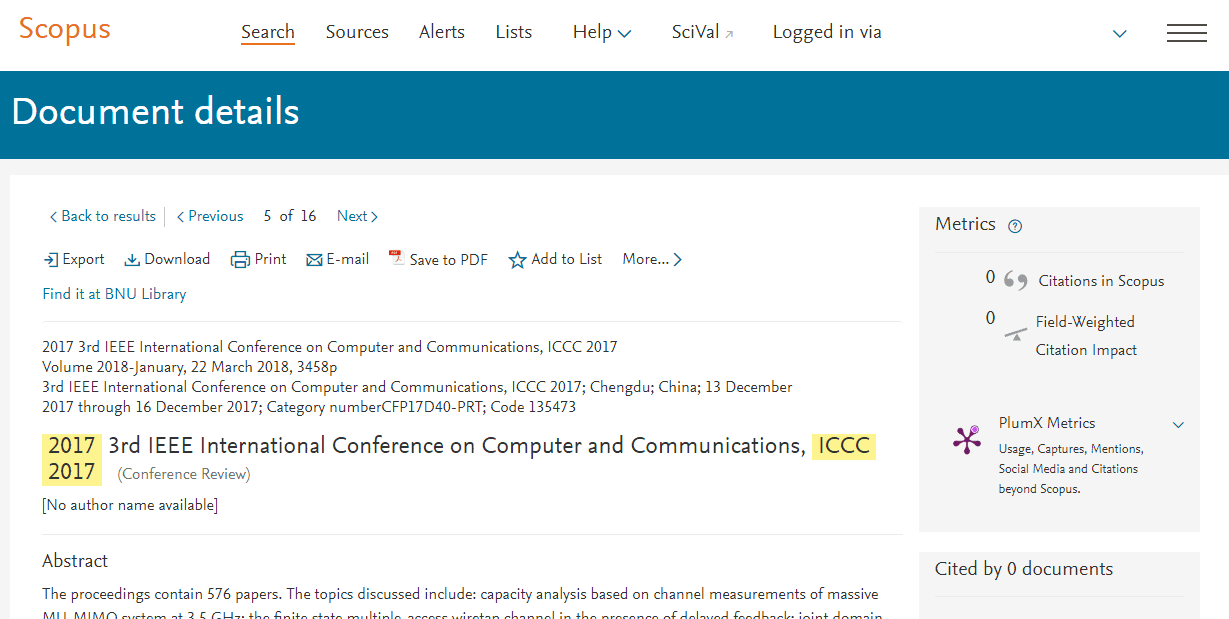Open the Alerts menu item
Screen dimensions: 1229x619
[442, 32]
